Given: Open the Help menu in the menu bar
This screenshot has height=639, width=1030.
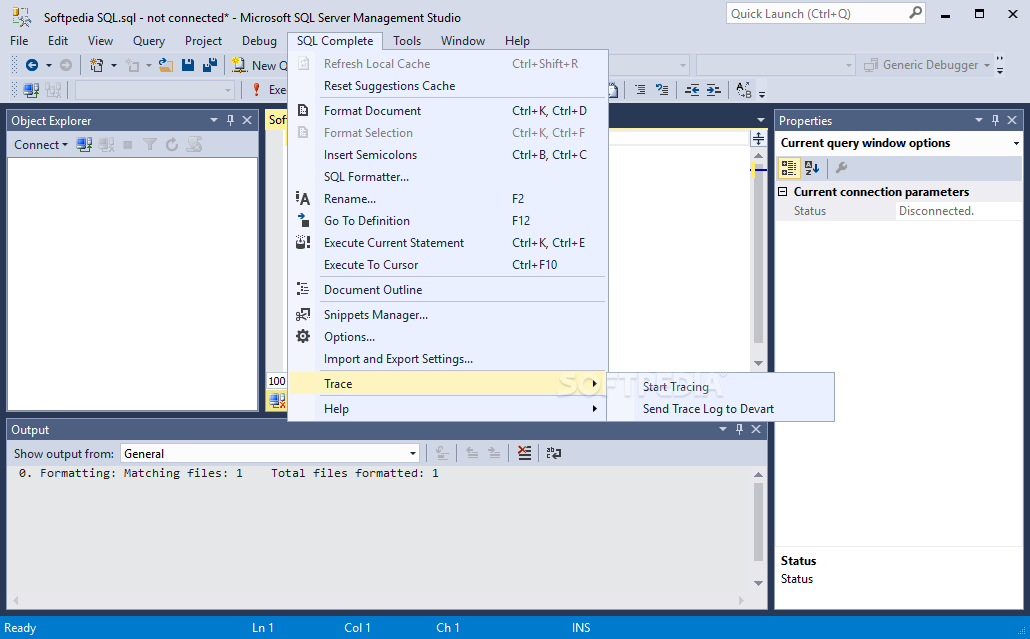Looking at the screenshot, I should 517,41.
